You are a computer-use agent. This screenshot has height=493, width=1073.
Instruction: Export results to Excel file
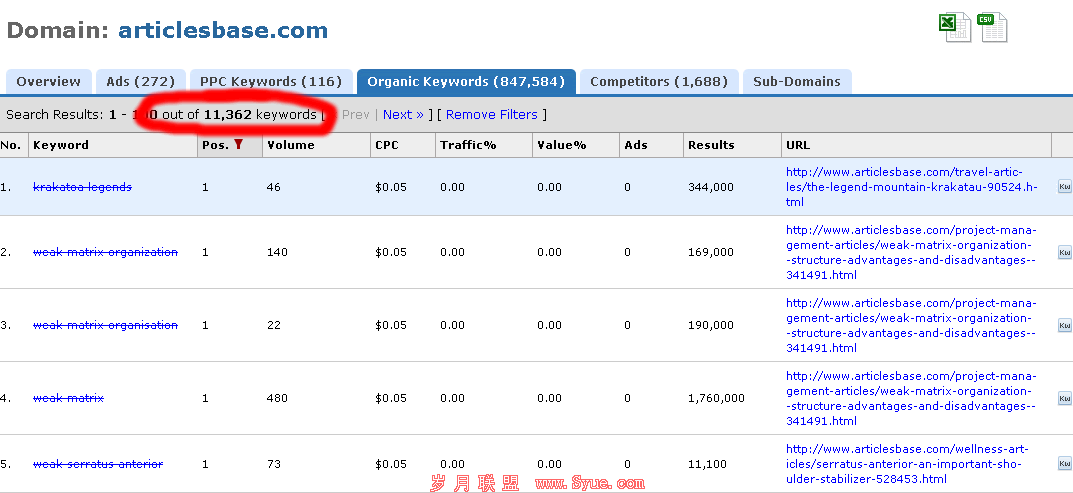[954, 27]
